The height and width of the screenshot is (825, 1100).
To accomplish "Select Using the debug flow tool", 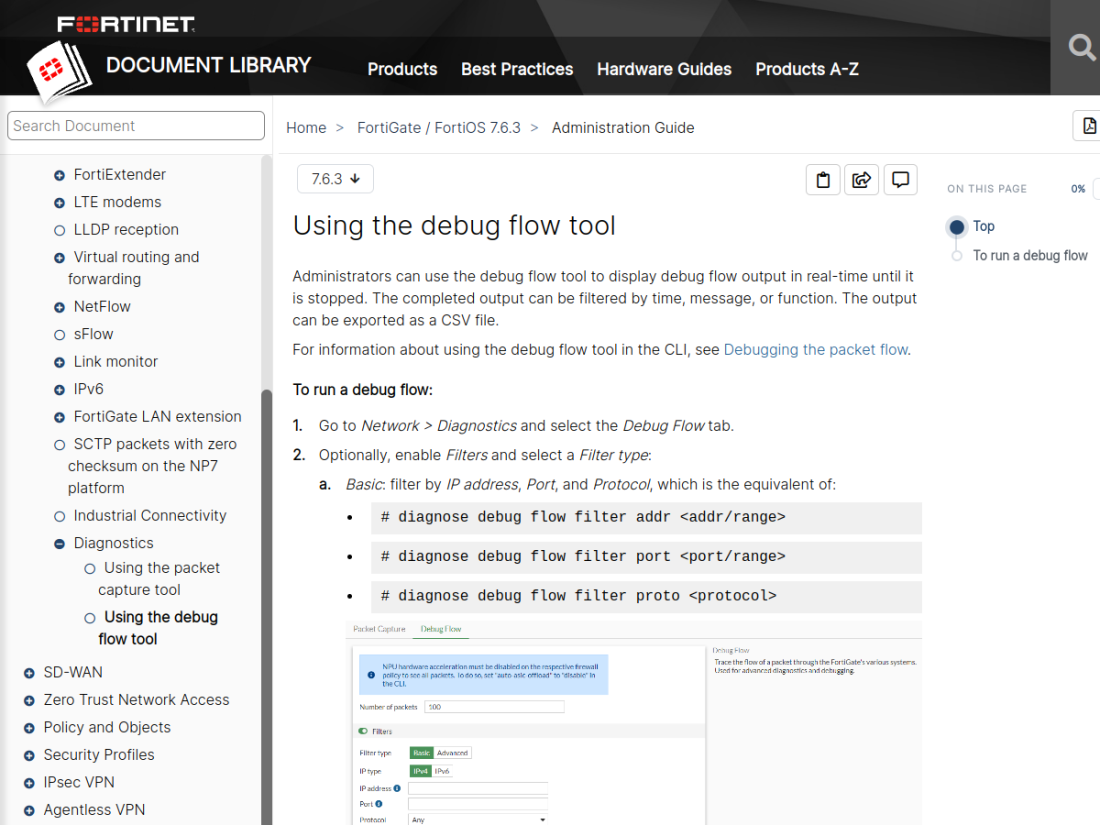I will 158,628.
